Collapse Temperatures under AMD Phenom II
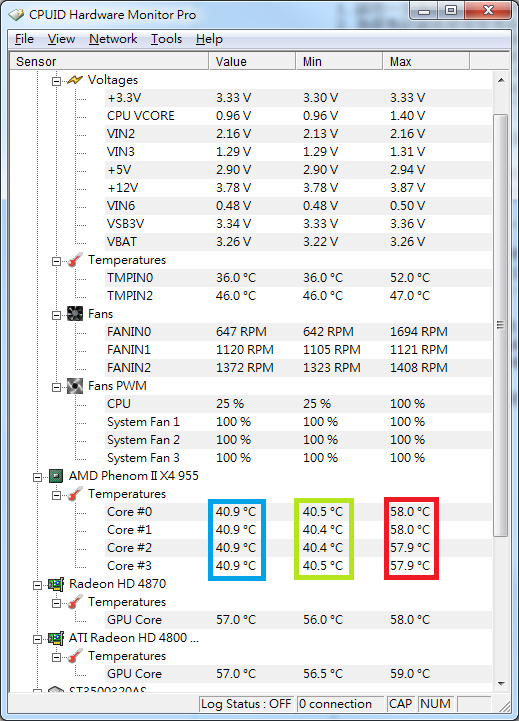Screen dimensions: 519x721 coord(57,496)
